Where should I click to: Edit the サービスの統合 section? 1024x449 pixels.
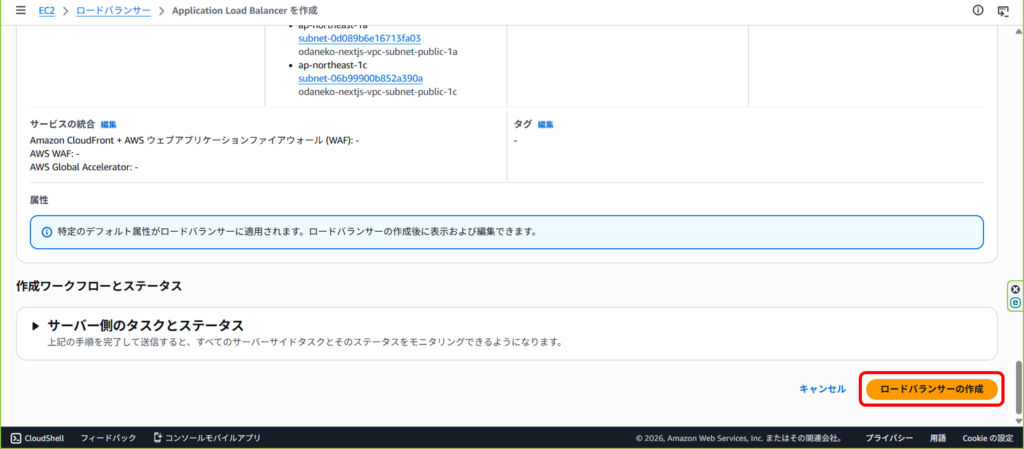109,125
